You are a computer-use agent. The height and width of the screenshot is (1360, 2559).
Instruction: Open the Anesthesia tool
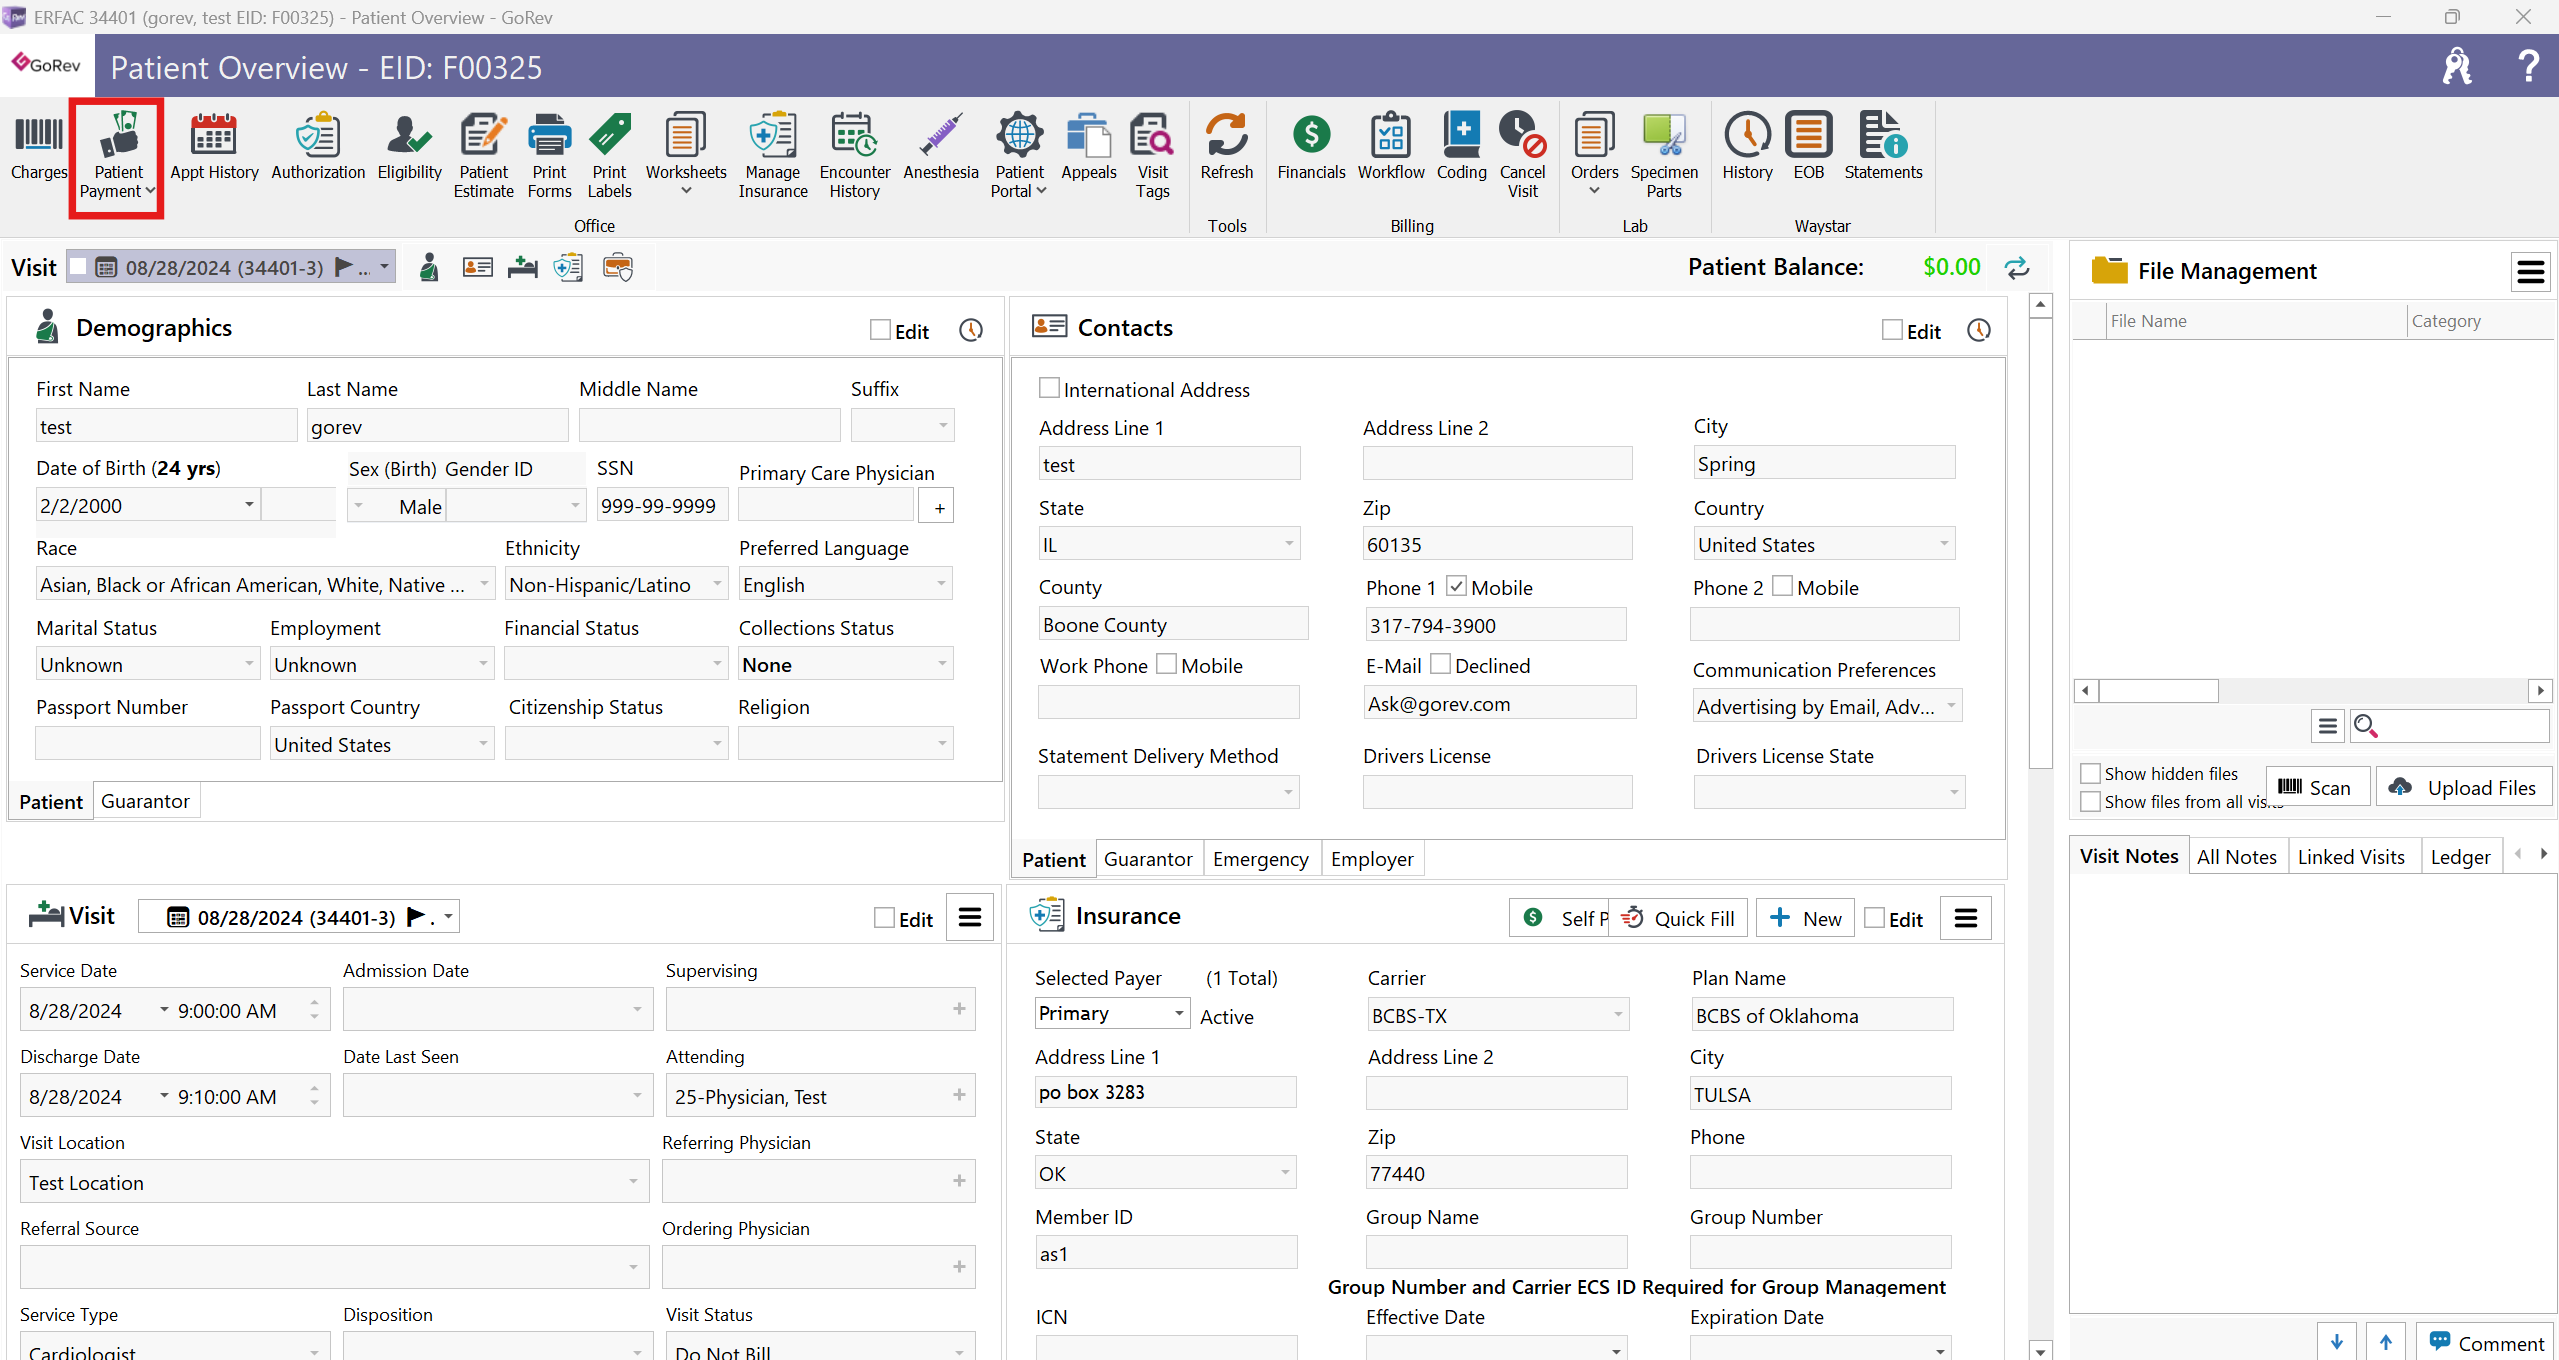(x=940, y=148)
